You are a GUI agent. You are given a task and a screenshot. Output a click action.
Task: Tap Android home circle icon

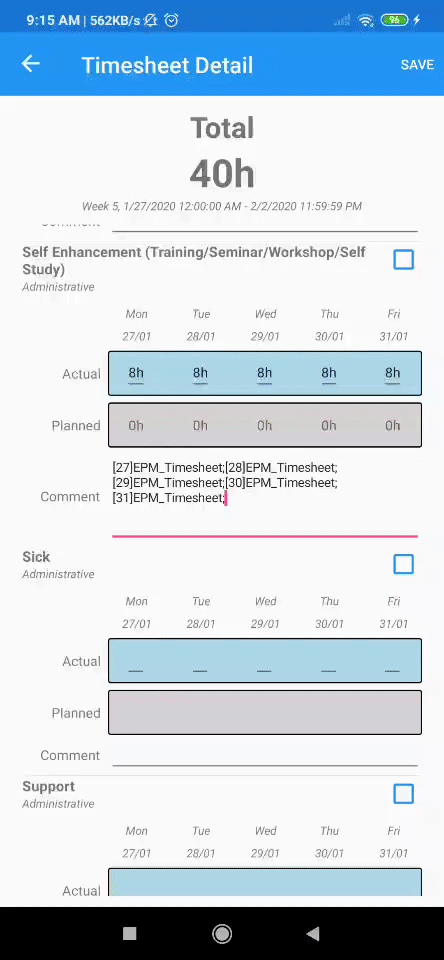coord(222,933)
